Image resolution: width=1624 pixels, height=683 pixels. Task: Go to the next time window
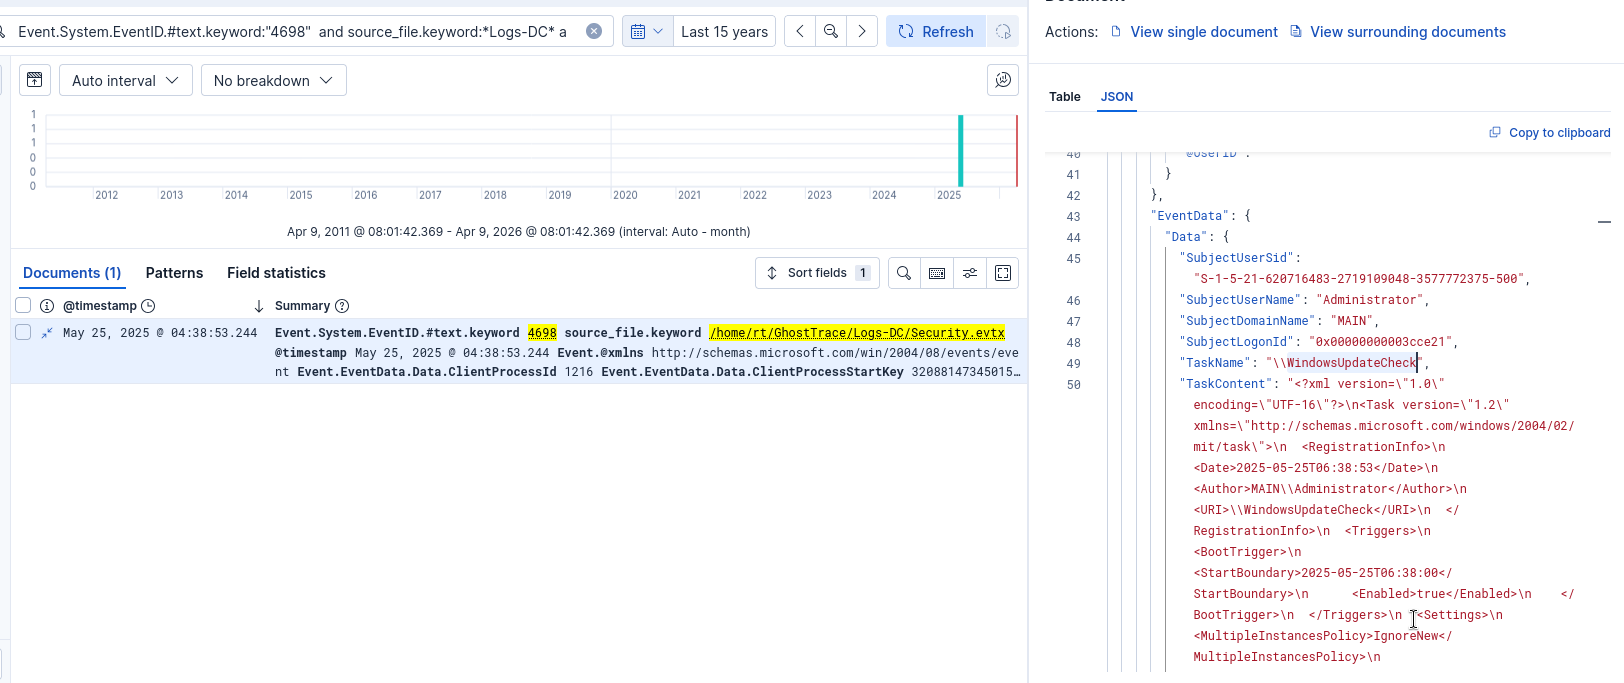[862, 31]
